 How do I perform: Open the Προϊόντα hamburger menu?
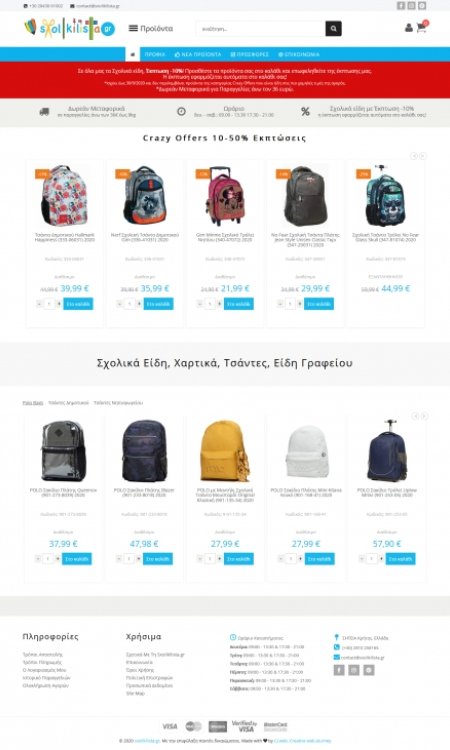pyautogui.click(x=151, y=28)
